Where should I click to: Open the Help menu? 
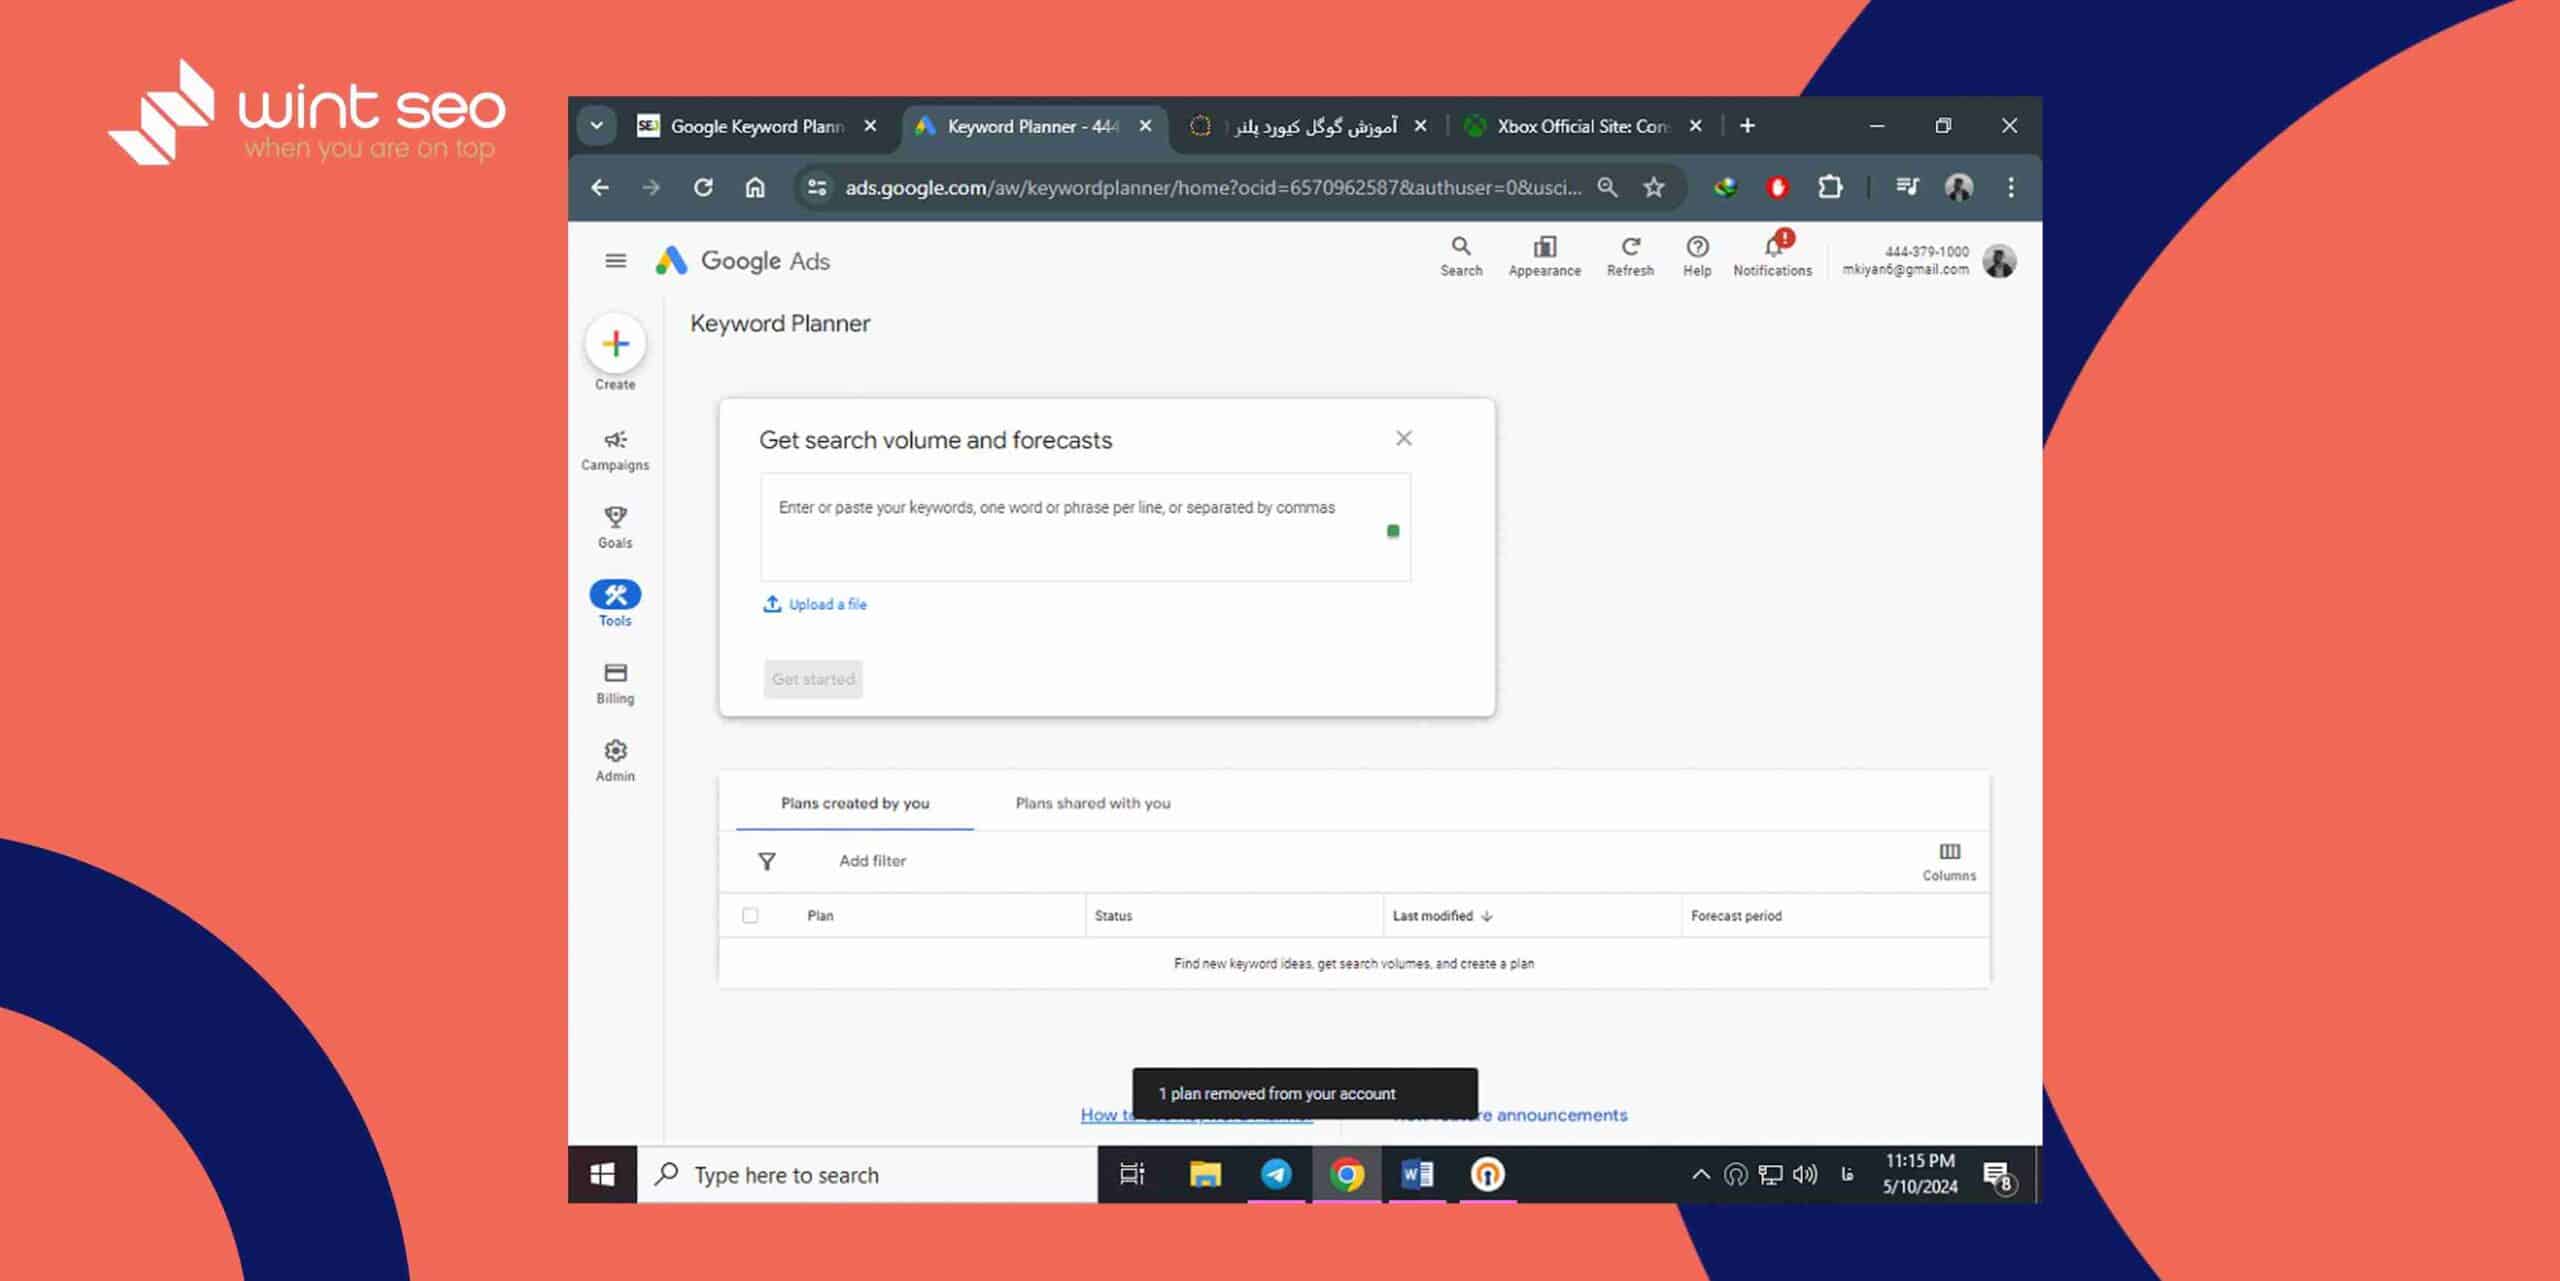click(x=1697, y=256)
